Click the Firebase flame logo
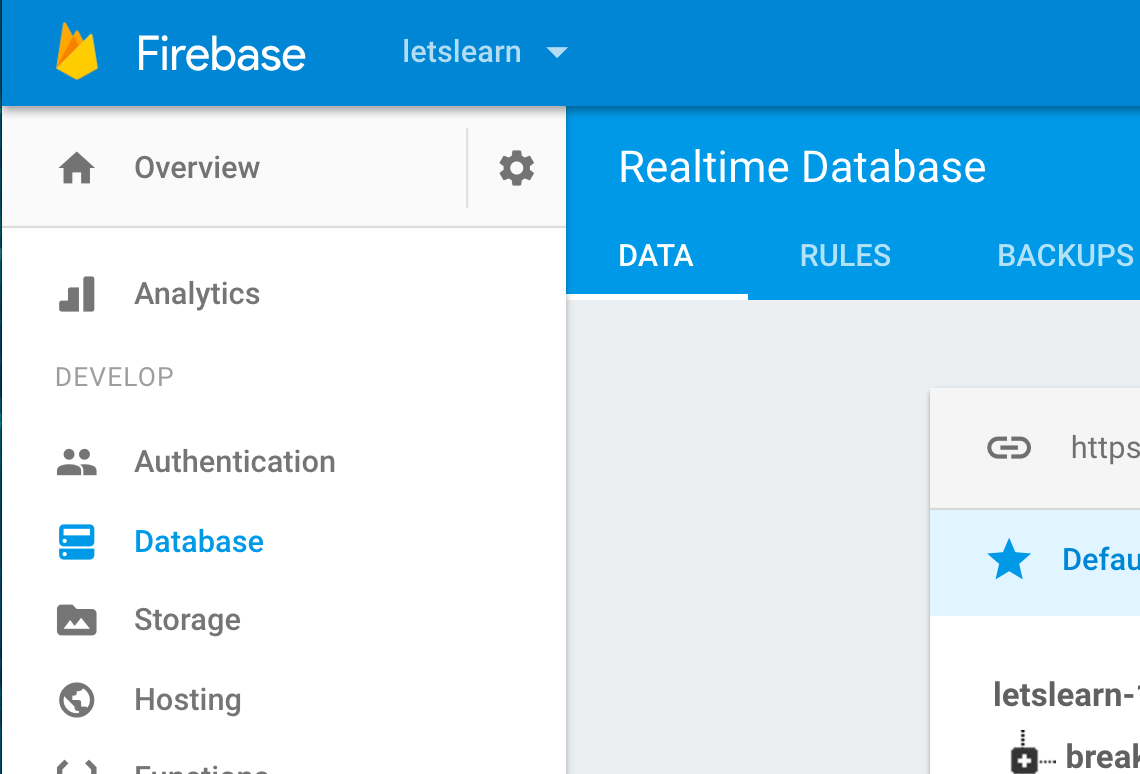Image resolution: width=1140 pixels, height=774 pixels. (x=77, y=51)
